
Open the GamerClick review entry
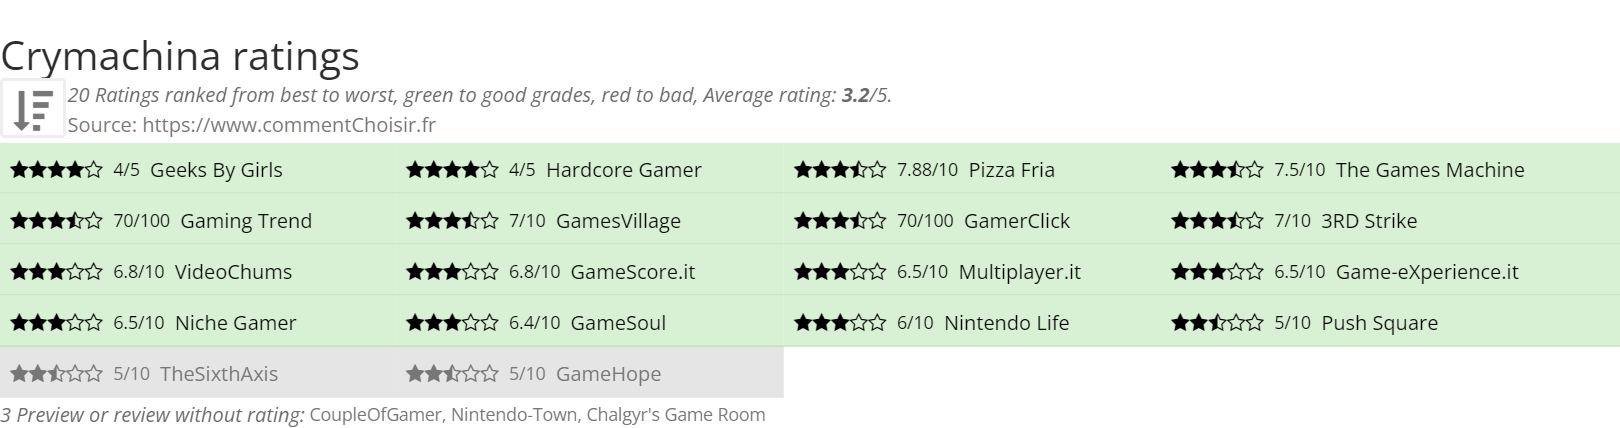(1017, 221)
